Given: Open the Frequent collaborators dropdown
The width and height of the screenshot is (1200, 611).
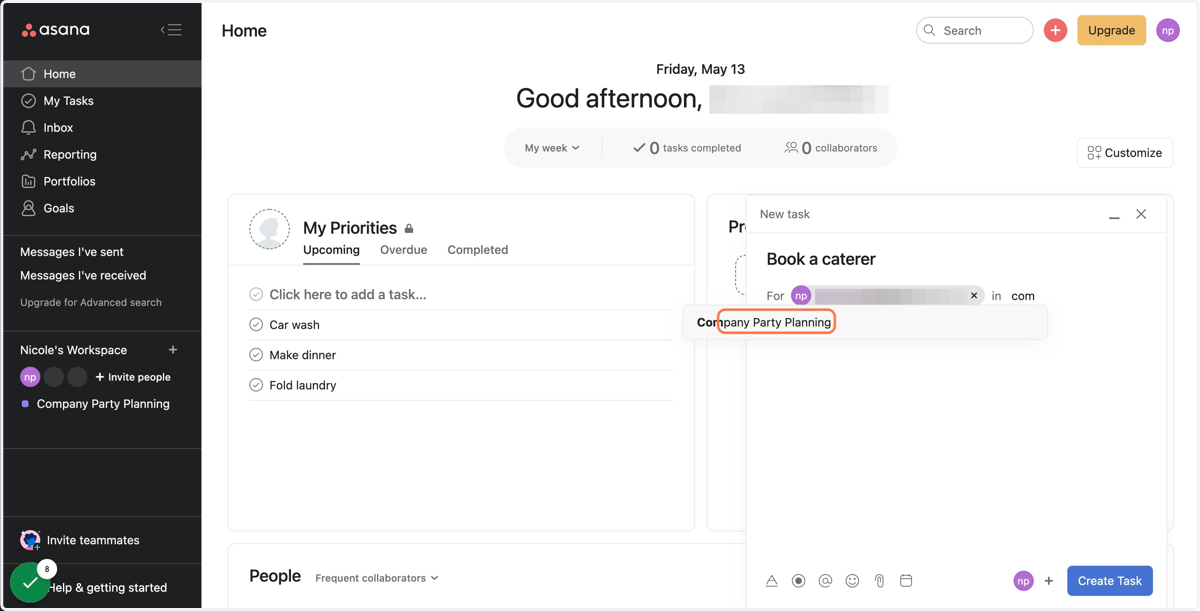Looking at the screenshot, I should click(377, 578).
